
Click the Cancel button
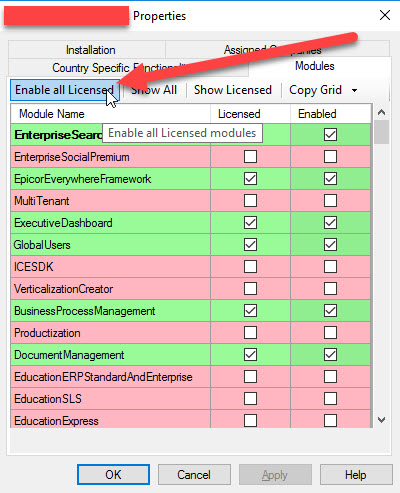(x=194, y=474)
